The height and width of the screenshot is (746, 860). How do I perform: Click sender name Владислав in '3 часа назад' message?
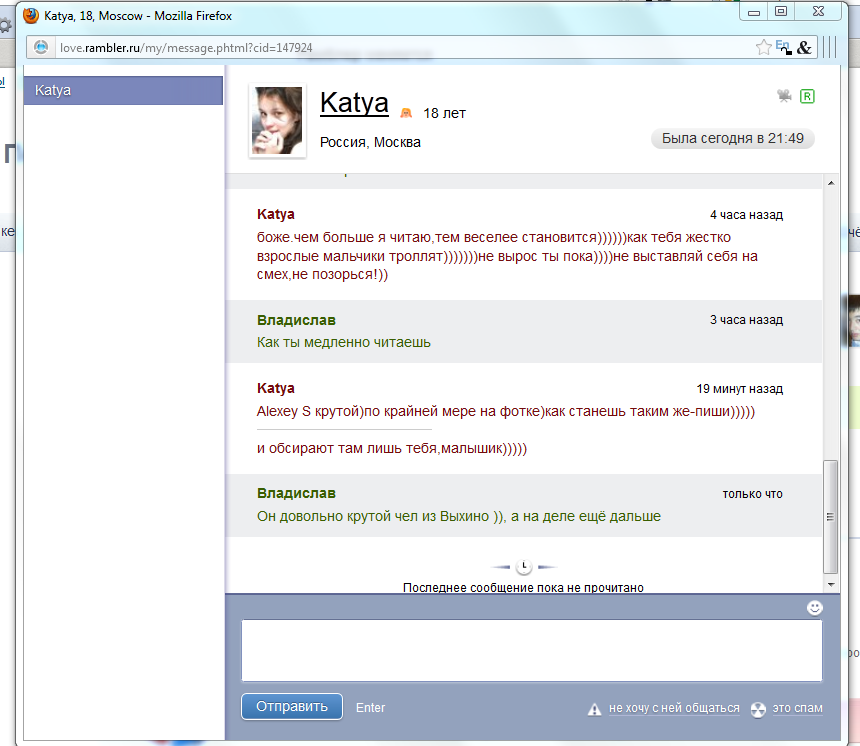point(296,320)
